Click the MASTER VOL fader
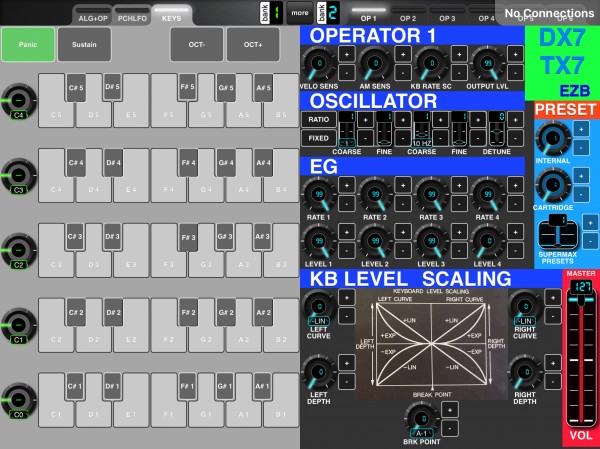This screenshot has width=600, height=449. point(581,354)
